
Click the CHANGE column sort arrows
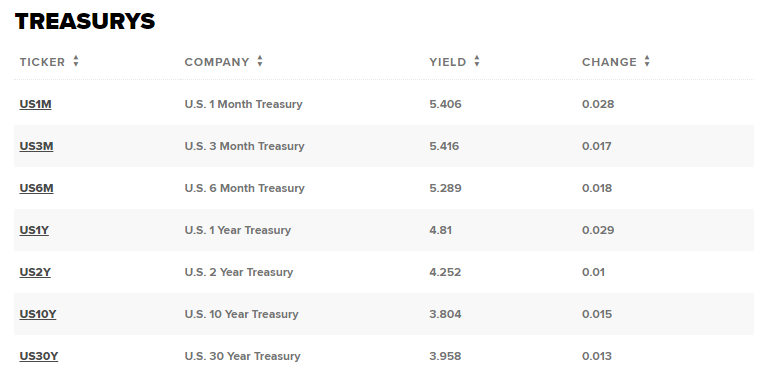click(647, 61)
